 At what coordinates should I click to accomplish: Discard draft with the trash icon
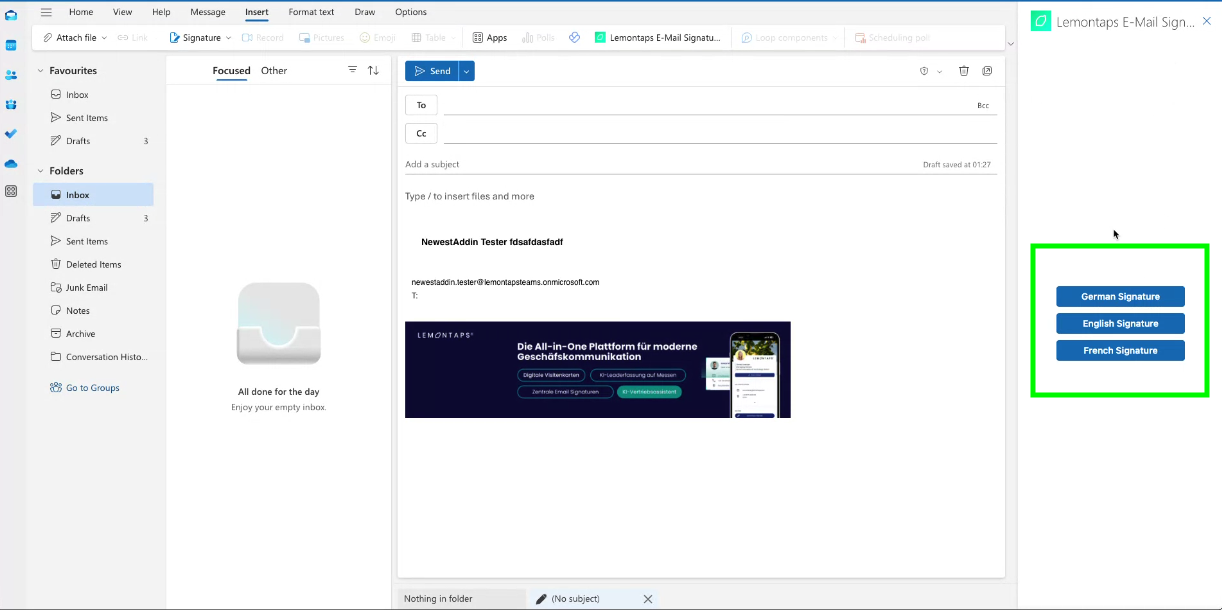tap(964, 71)
